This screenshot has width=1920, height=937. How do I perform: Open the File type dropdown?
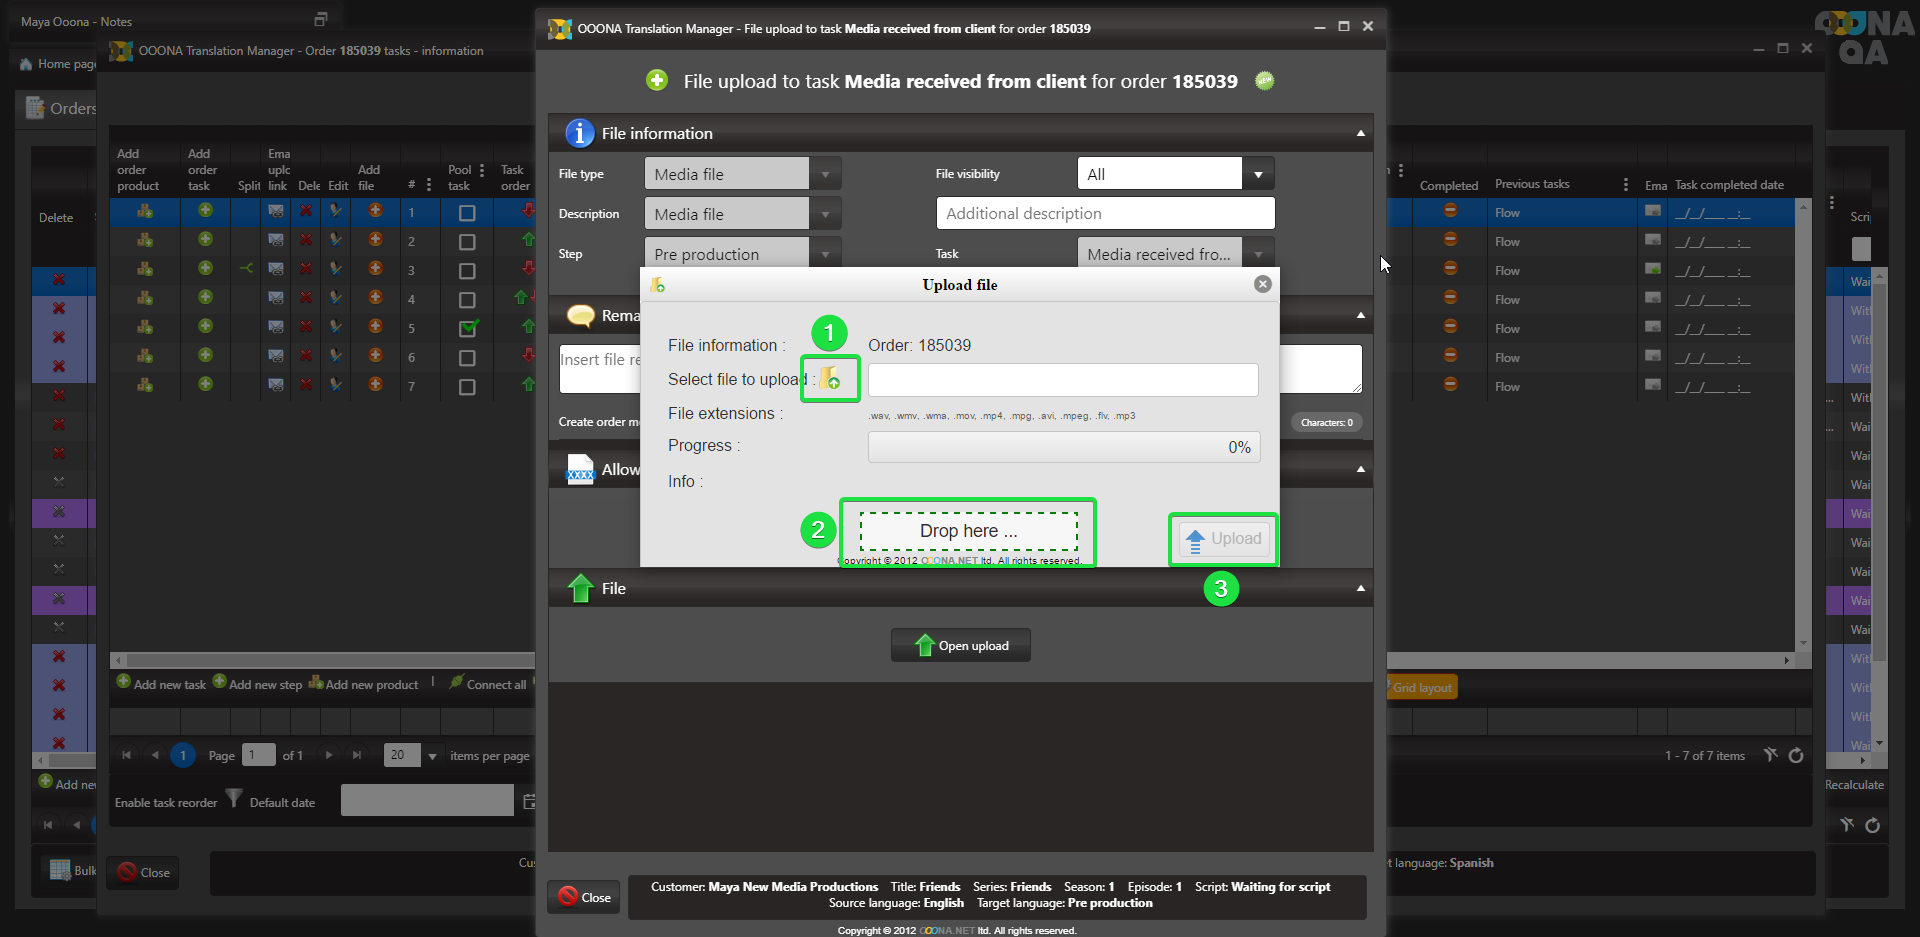point(825,174)
